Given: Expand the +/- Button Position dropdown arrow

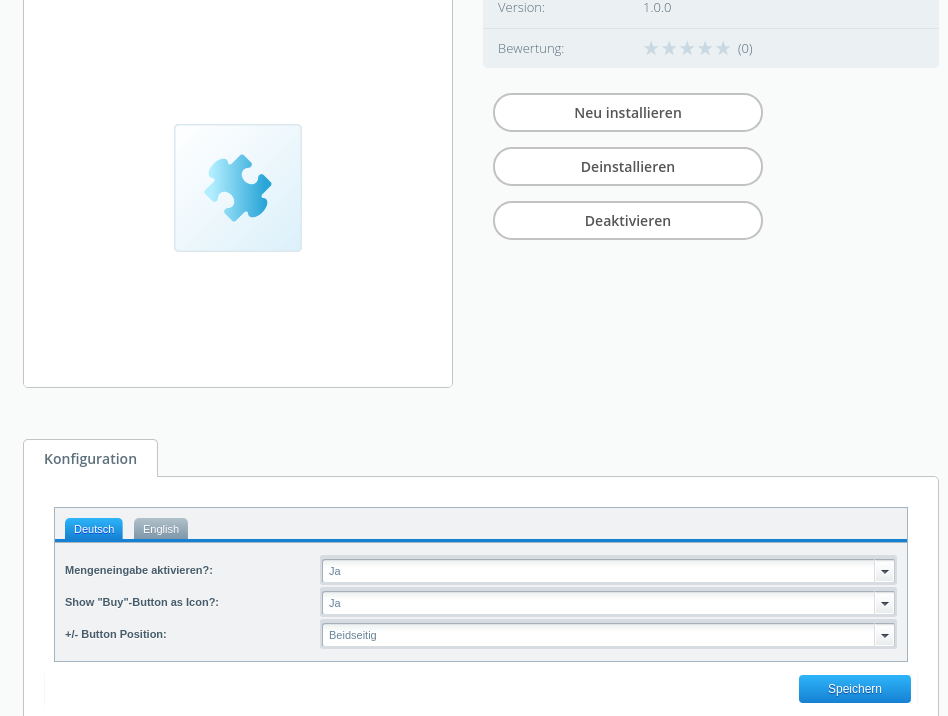Looking at the screenshot, I should point(884,635).
